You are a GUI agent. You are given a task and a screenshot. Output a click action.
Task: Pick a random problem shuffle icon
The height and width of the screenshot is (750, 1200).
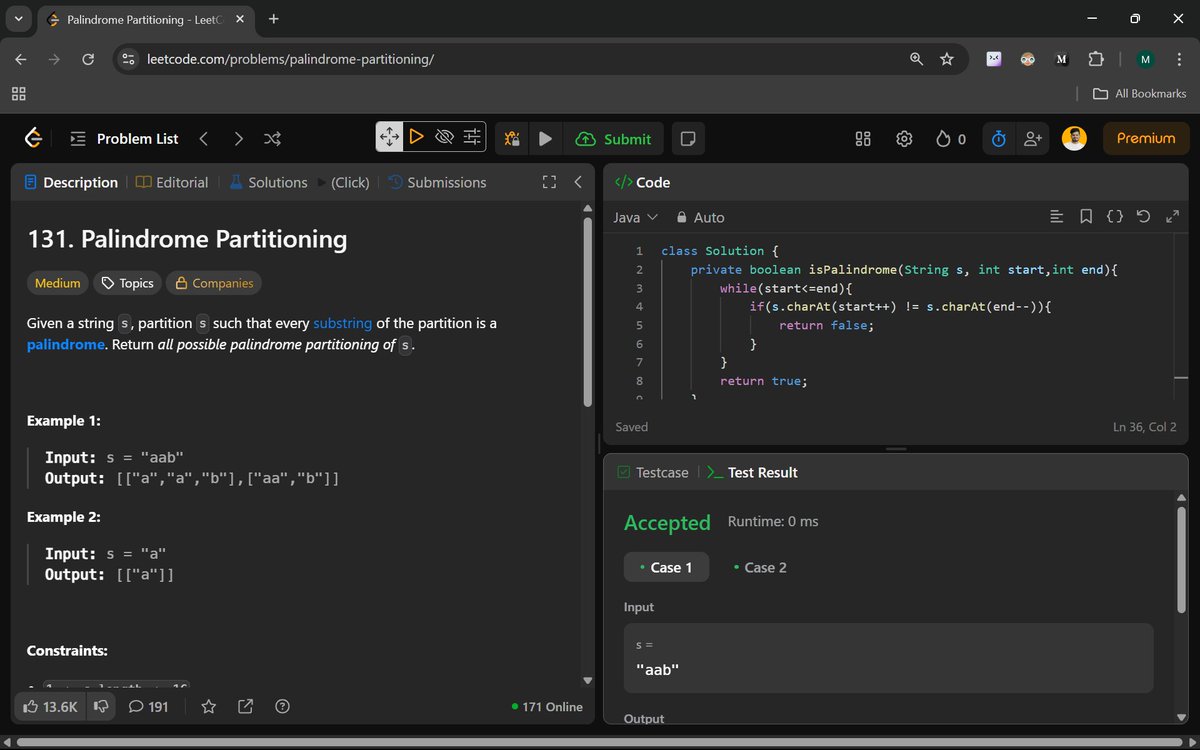272,139
